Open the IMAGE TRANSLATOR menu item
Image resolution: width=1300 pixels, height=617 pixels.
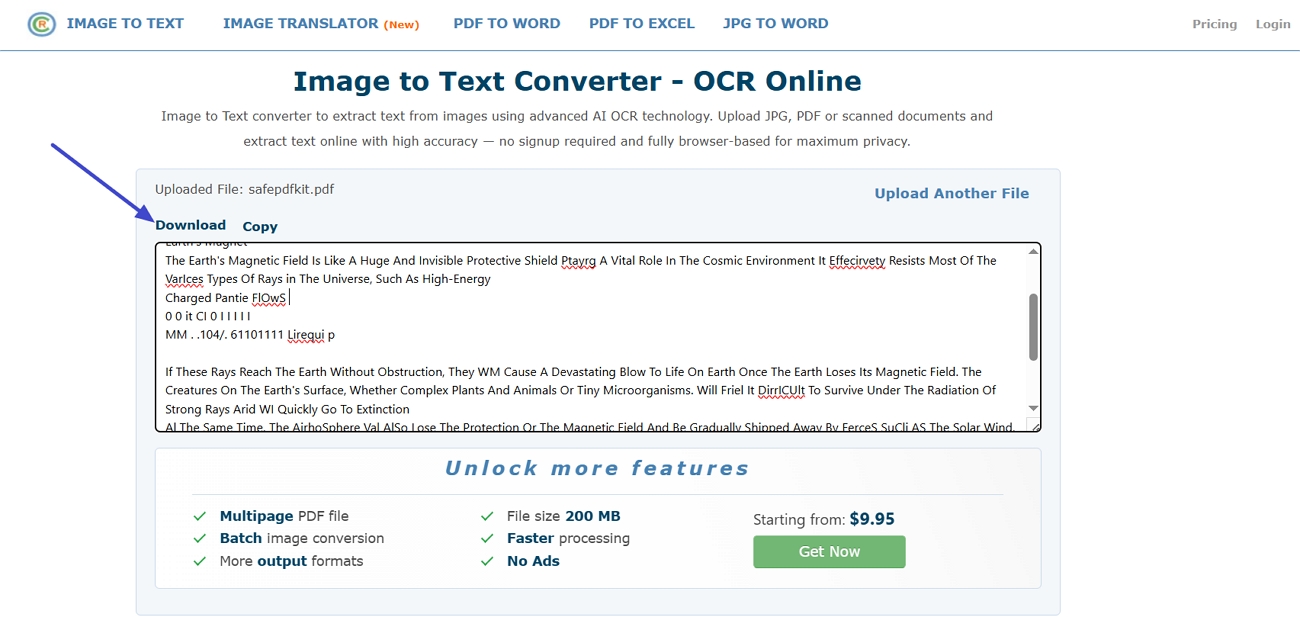[x=321, y=24]
